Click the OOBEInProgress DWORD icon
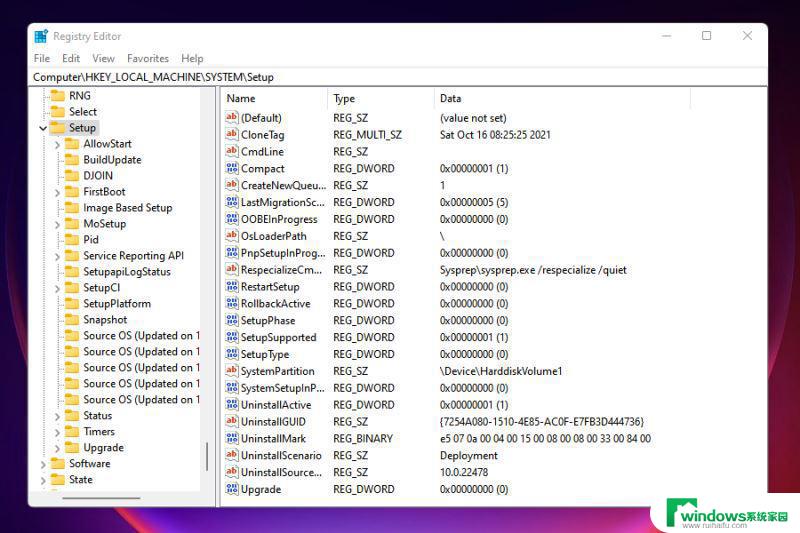This screenshot has height=533, width=800. click(x=232, y=219)
